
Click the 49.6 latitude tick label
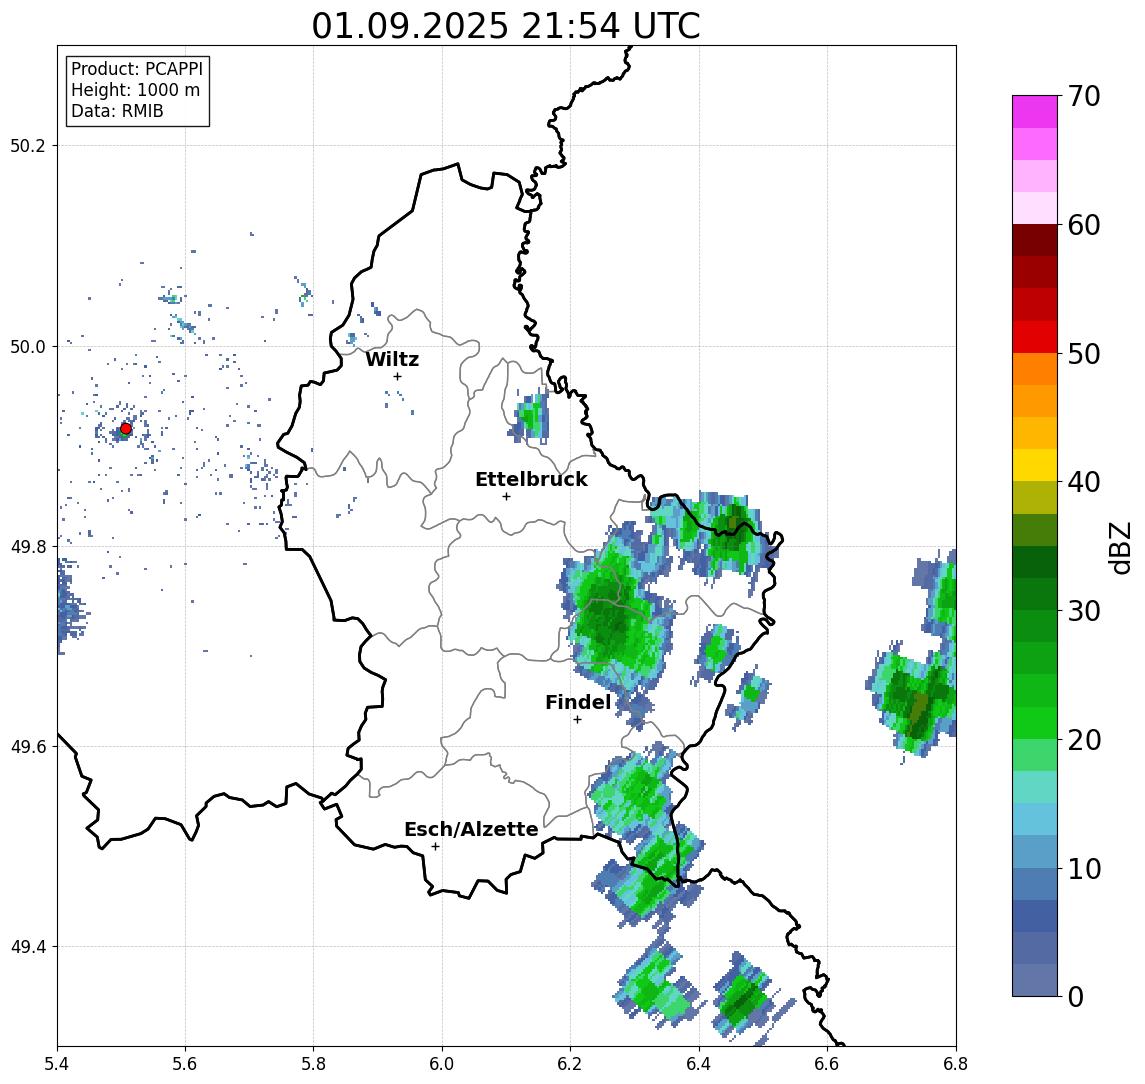[x=28, y=747]
